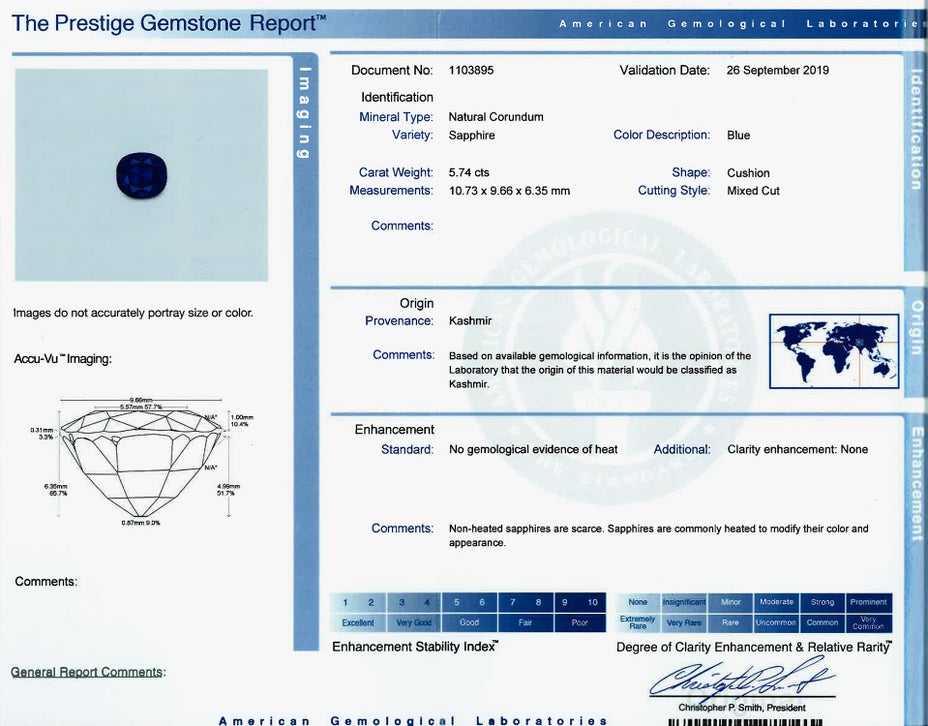The width and height of the screenshot is (928, 726).
Task: Select the Origin tab on right edge
Action: 915,327
